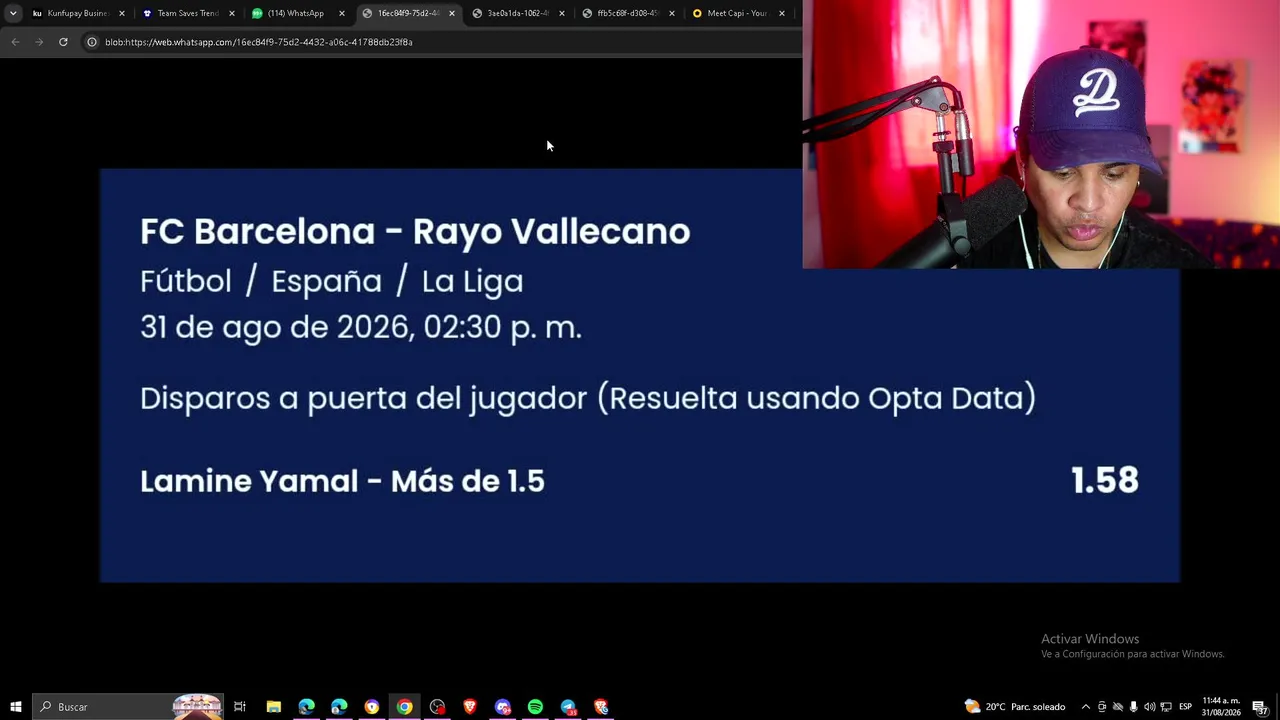Image resolution: width=1280 pixels, height=720 pixels.
Task: Close the Kunfupay Business tab
Action: click(x=122, y=13)
